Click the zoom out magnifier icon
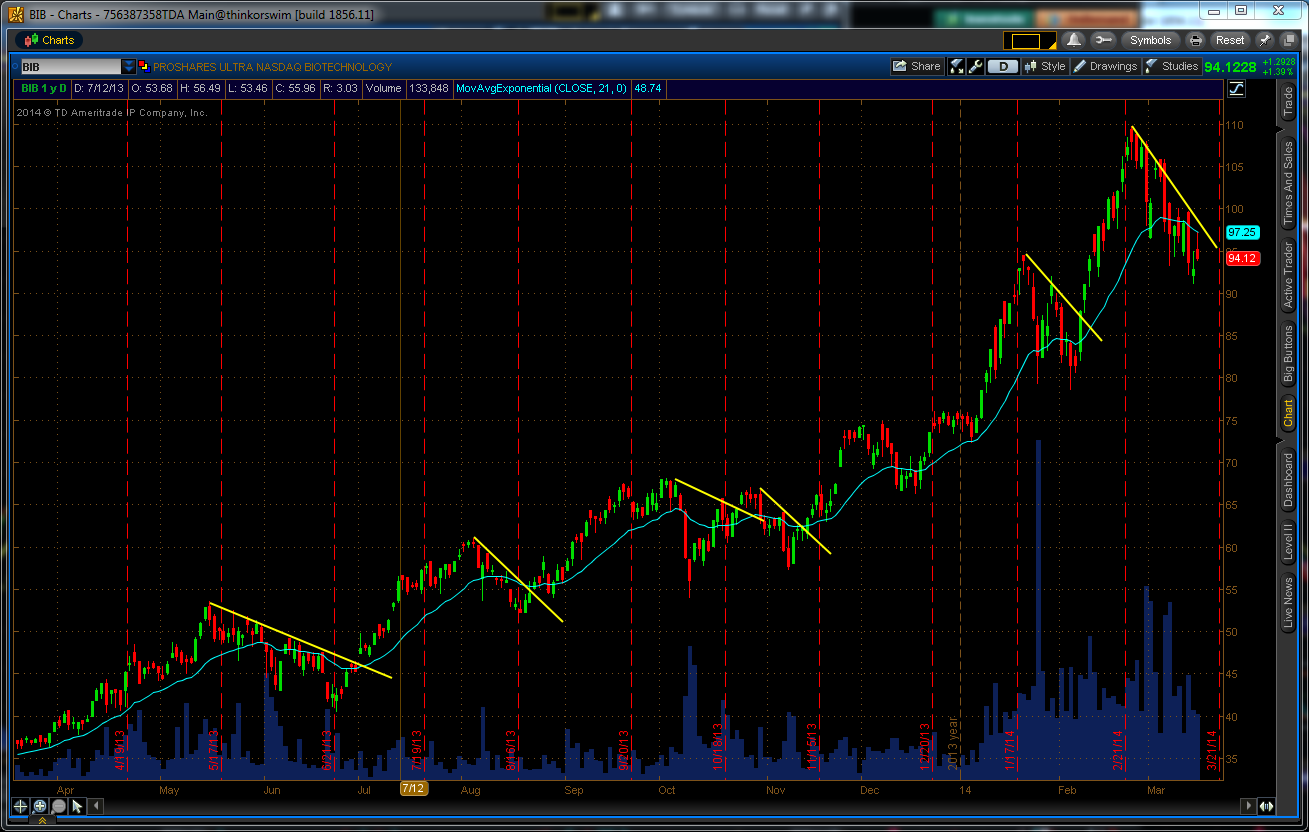 [x=59, y=806]
